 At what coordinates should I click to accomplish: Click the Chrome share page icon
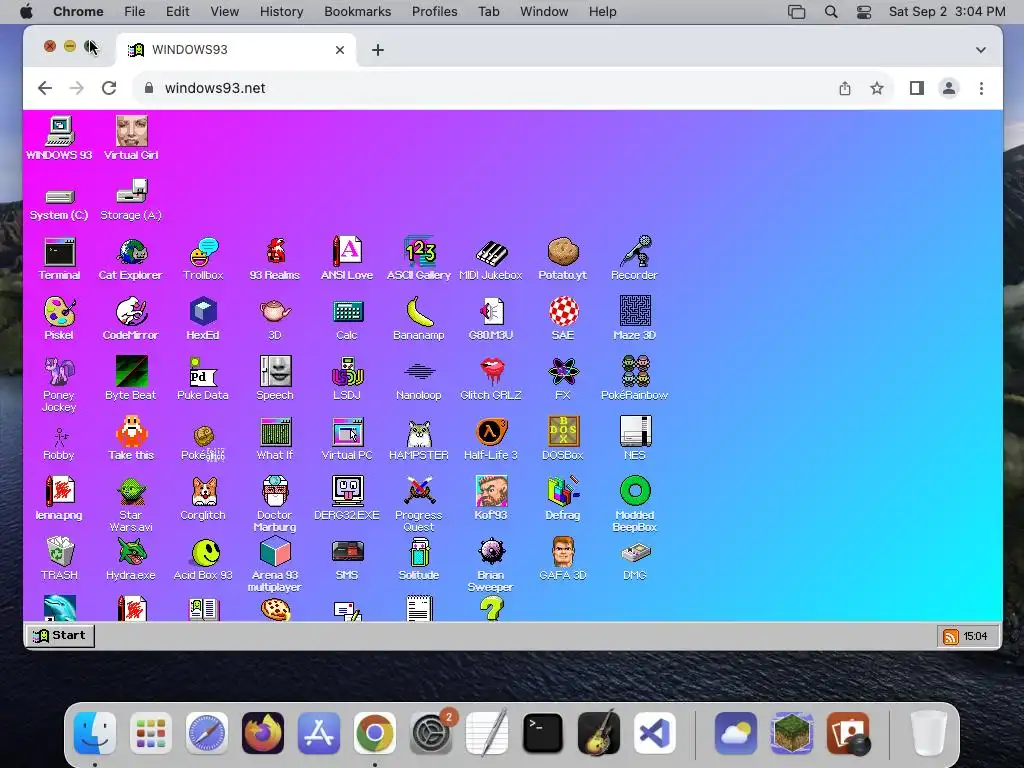[x=844, y=88]
